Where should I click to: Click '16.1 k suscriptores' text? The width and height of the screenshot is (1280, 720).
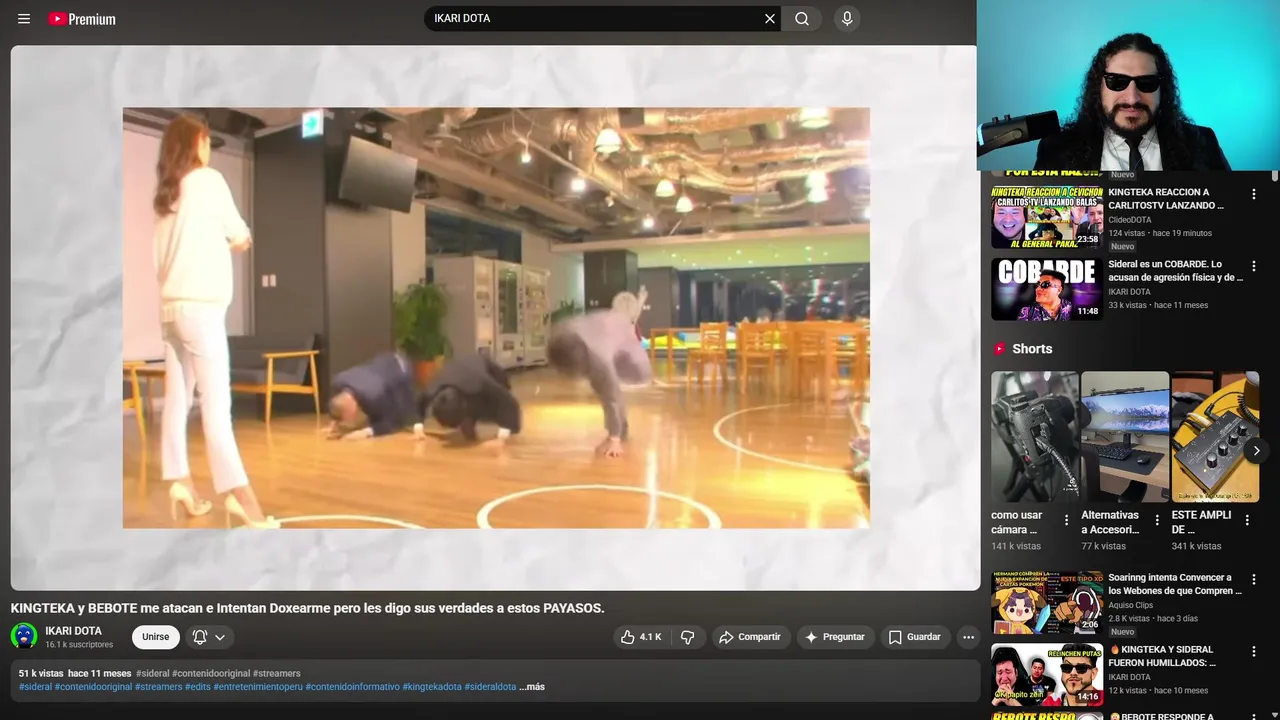coord(79,645)
